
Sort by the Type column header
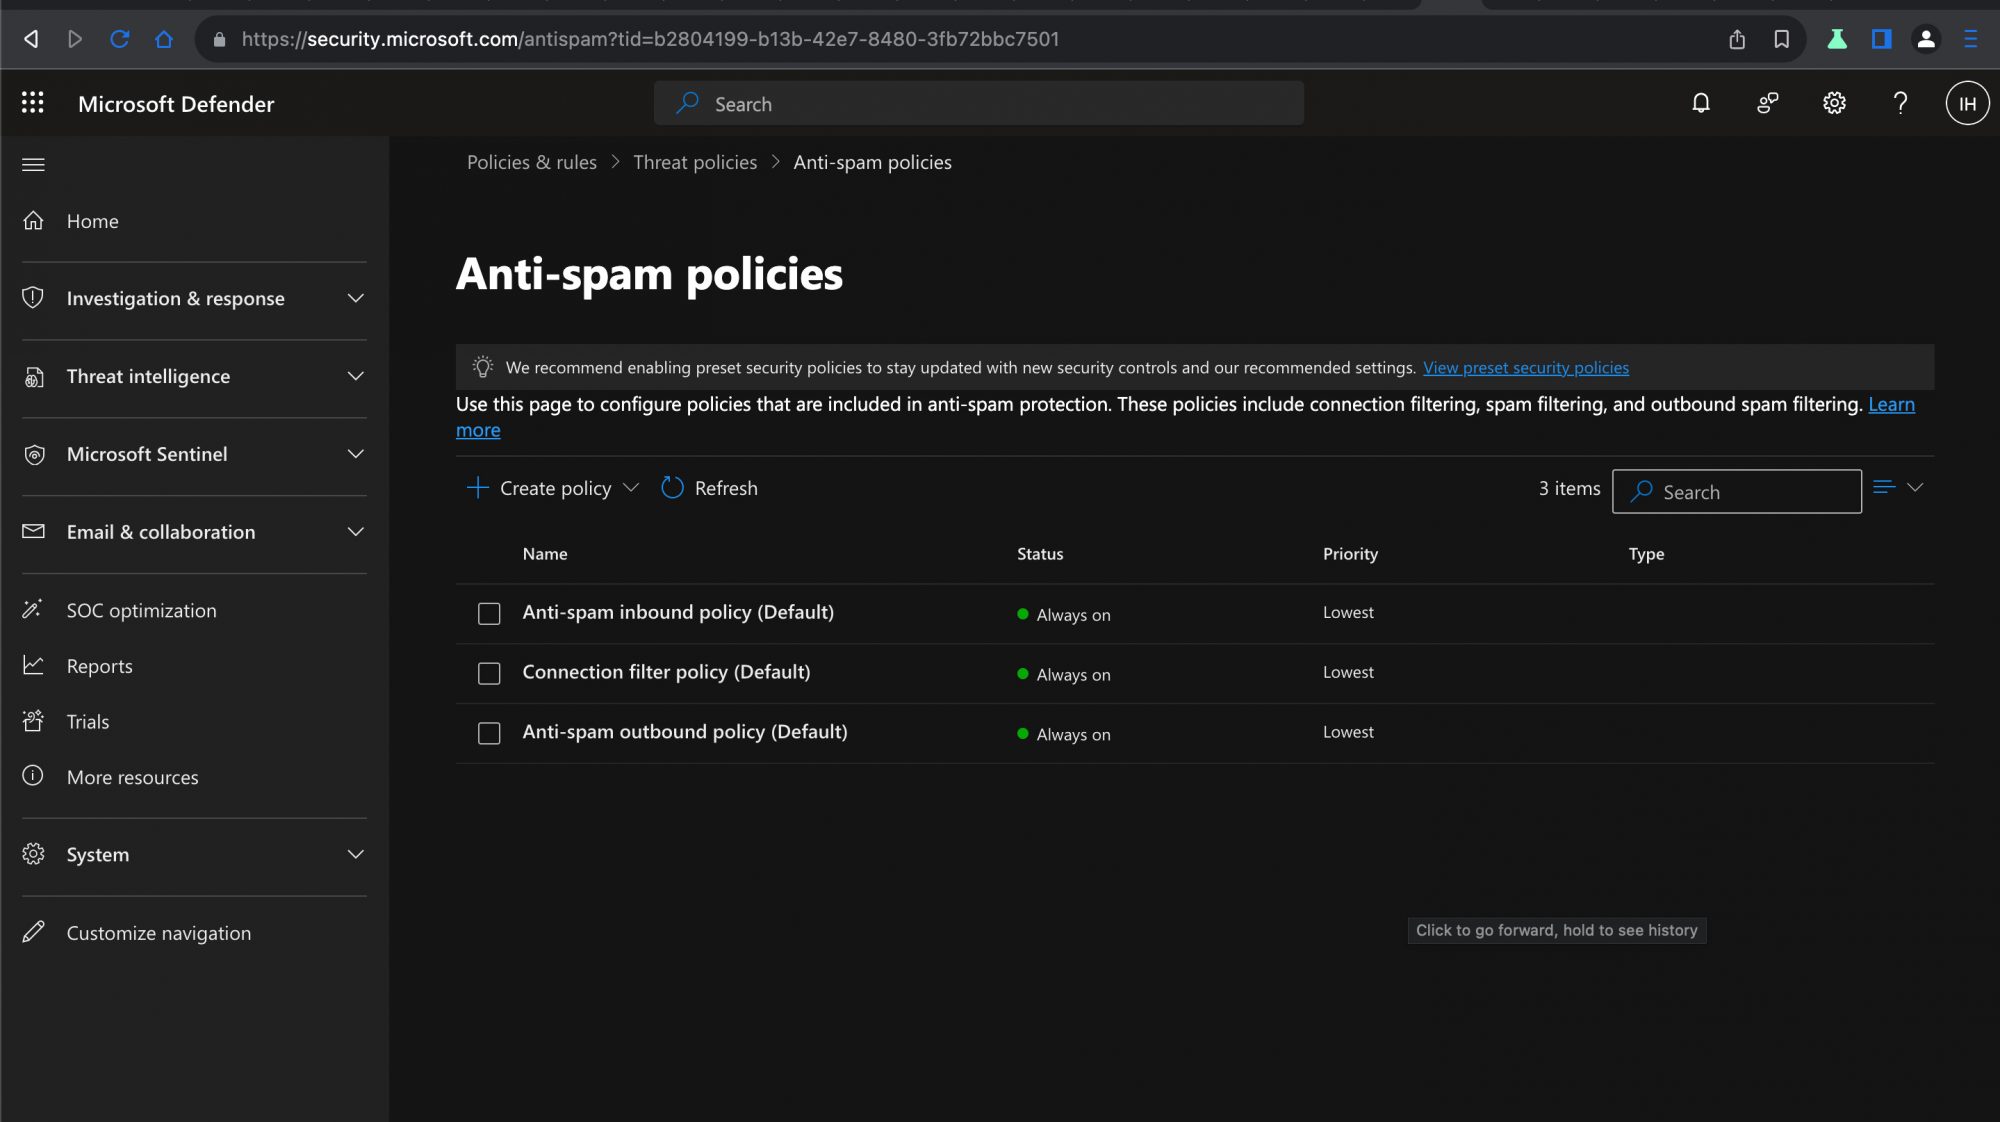click(x=1646, y=554)
